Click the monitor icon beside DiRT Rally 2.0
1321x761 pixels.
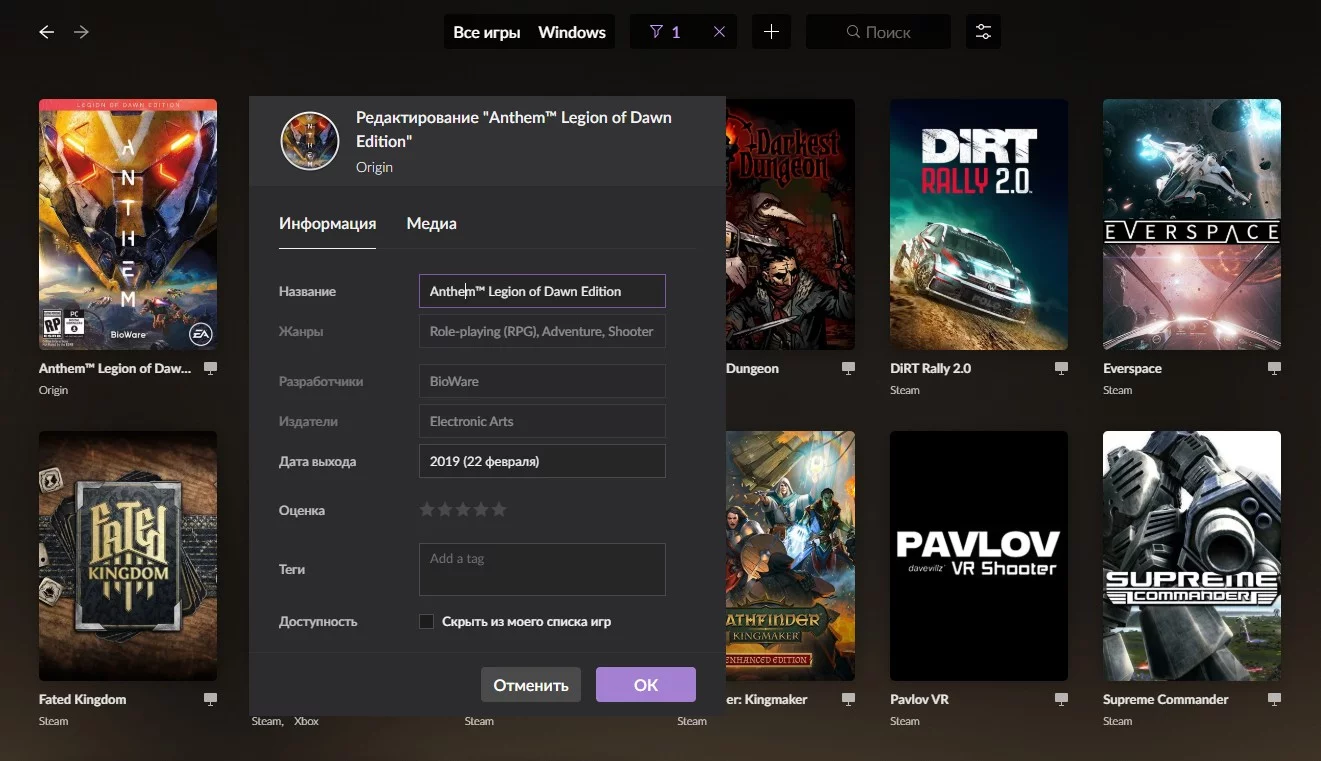tap(1061, 368)
